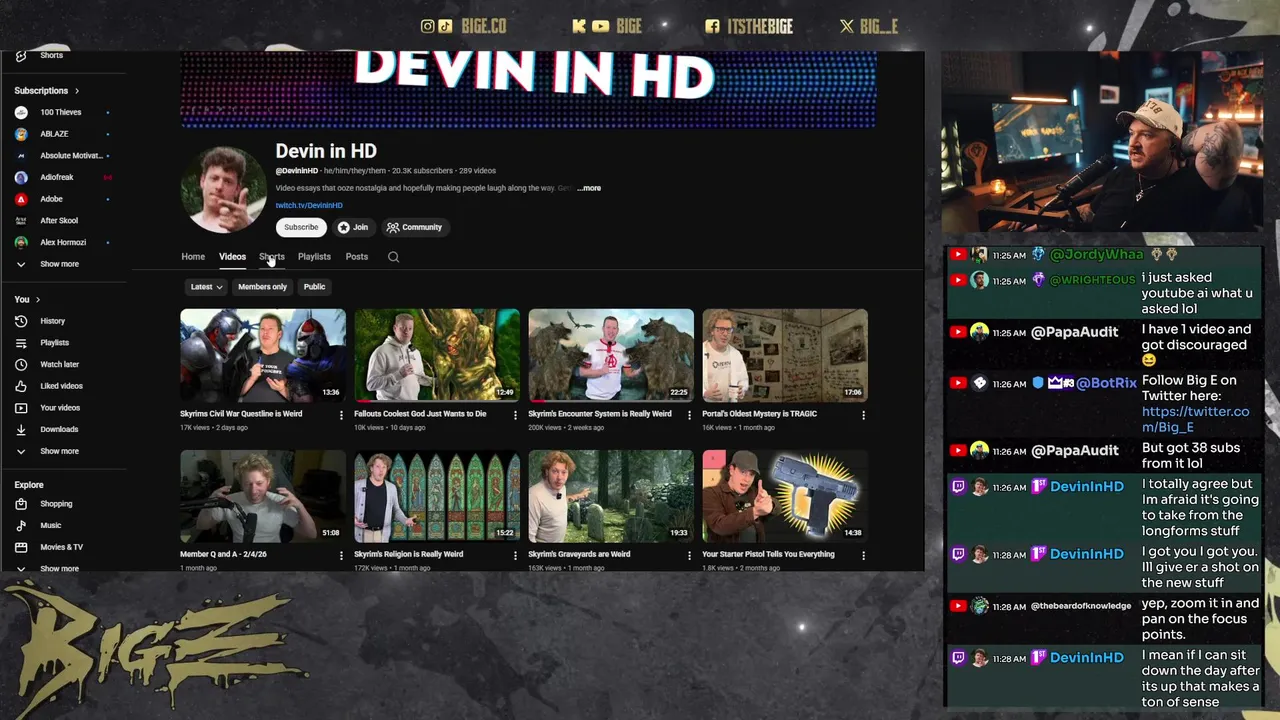Image resolution: width=1280 pixels, height=720 pixels.
Task: Open the Playlists channel tab
Action: (x=314, y=257)
